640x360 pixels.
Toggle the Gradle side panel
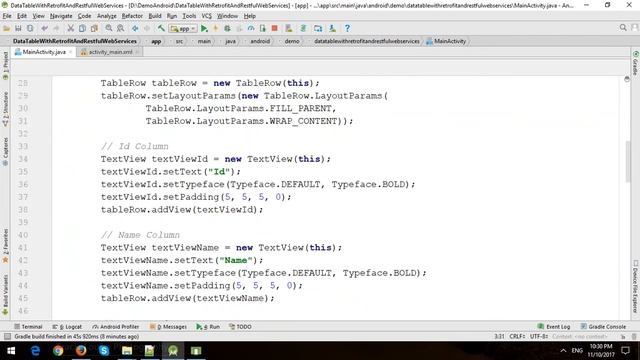tap(636, 63)
